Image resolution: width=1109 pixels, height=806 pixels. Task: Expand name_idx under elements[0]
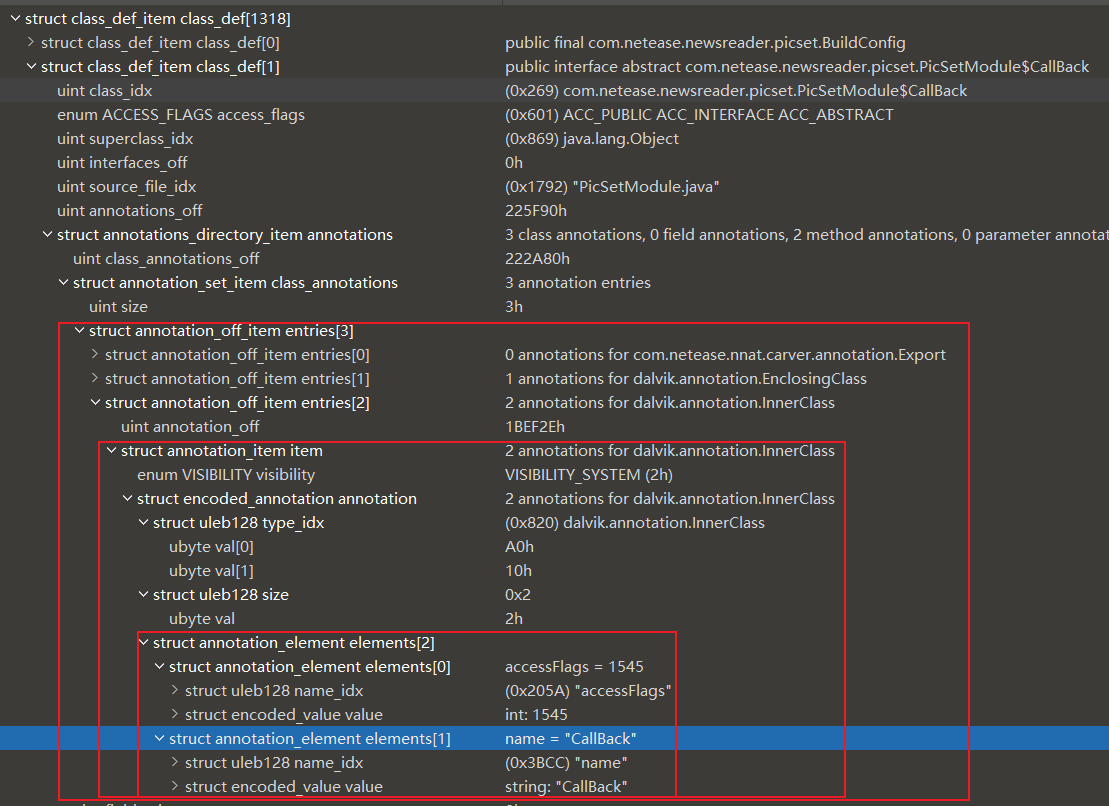click(175, 691)
